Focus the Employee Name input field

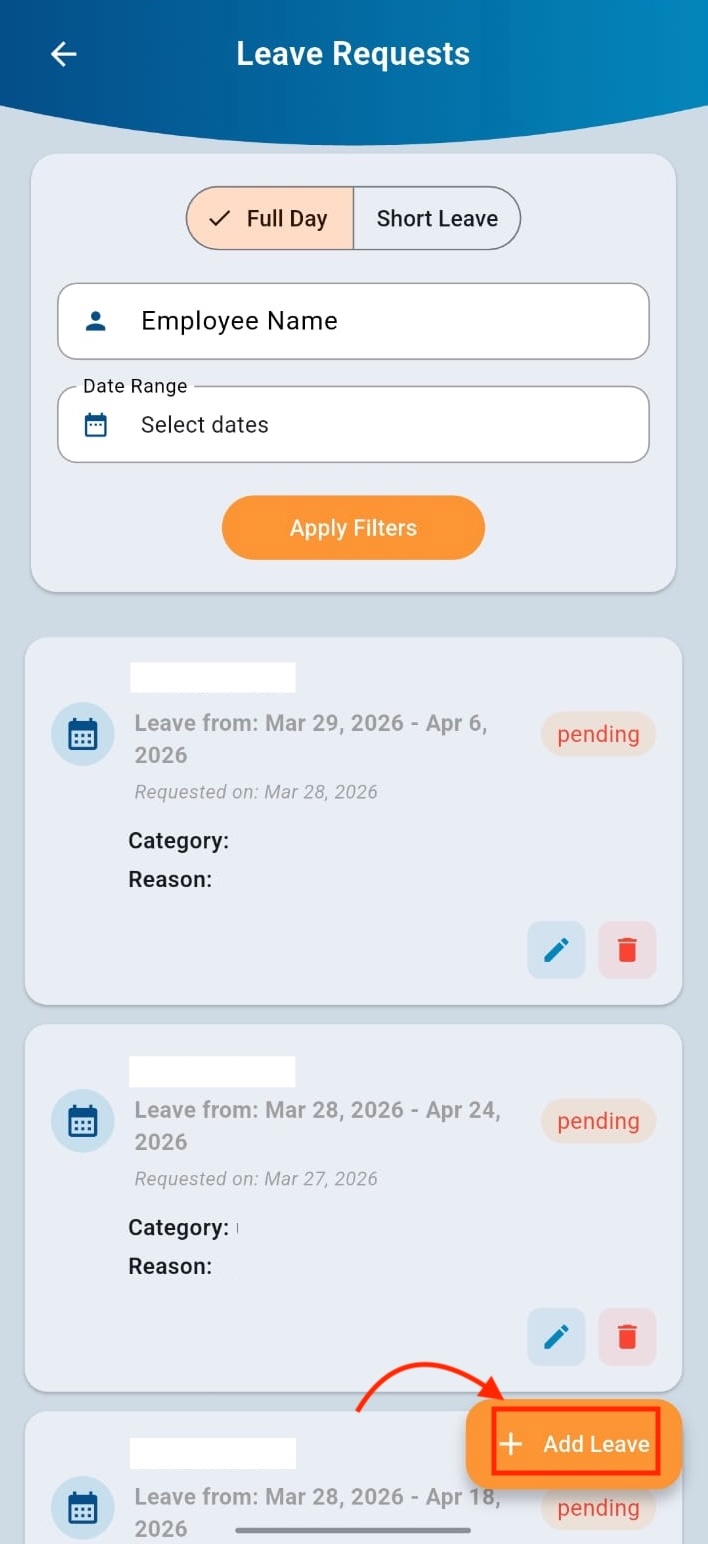[x=380, y=321]
